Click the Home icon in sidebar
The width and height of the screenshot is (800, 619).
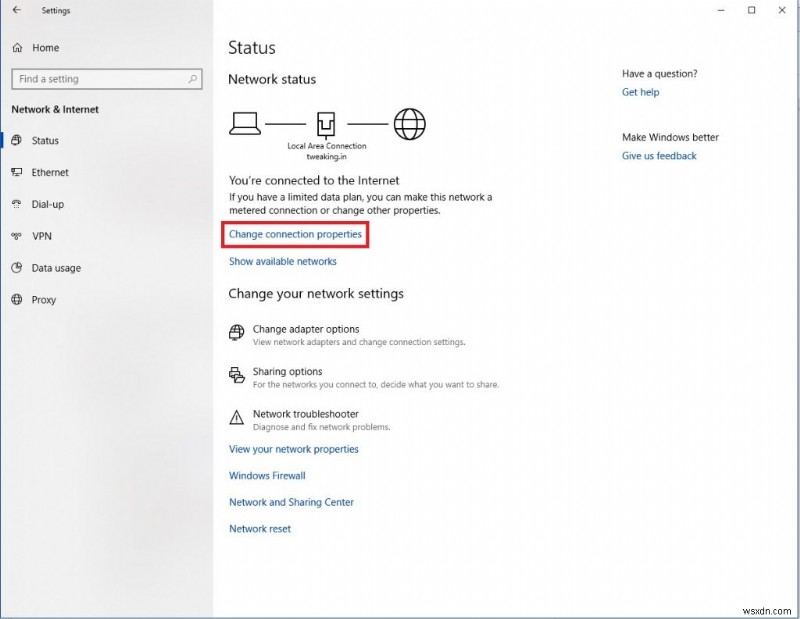coord(17,47)
